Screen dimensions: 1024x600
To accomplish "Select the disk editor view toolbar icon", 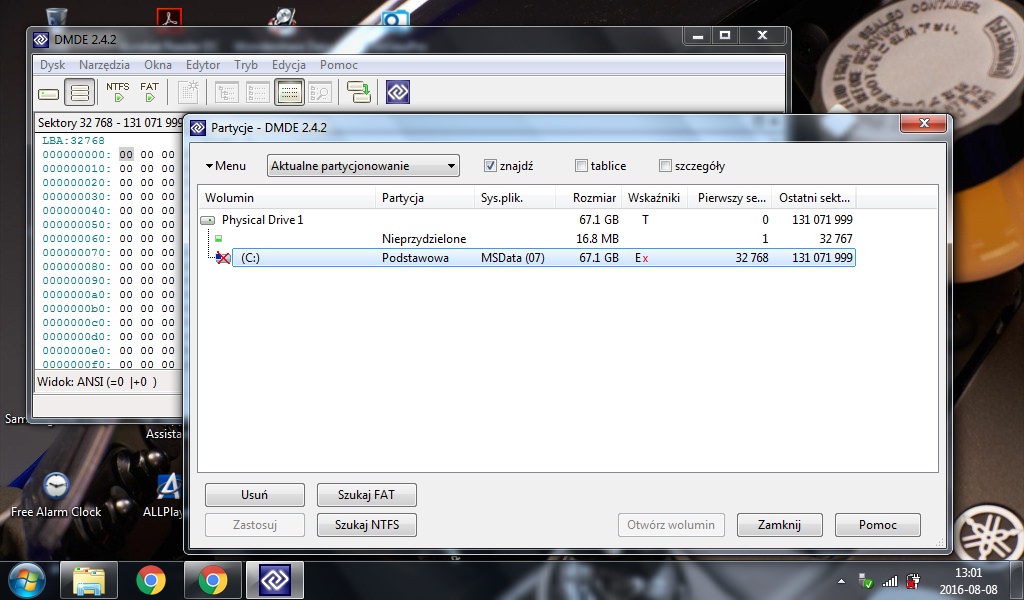I will click(289, 93).
